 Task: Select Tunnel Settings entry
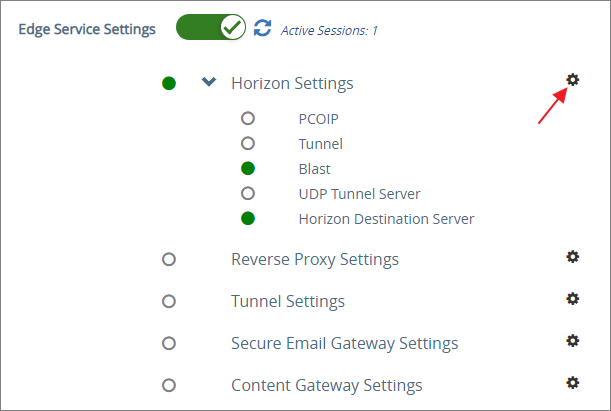(x=288, y=302)
